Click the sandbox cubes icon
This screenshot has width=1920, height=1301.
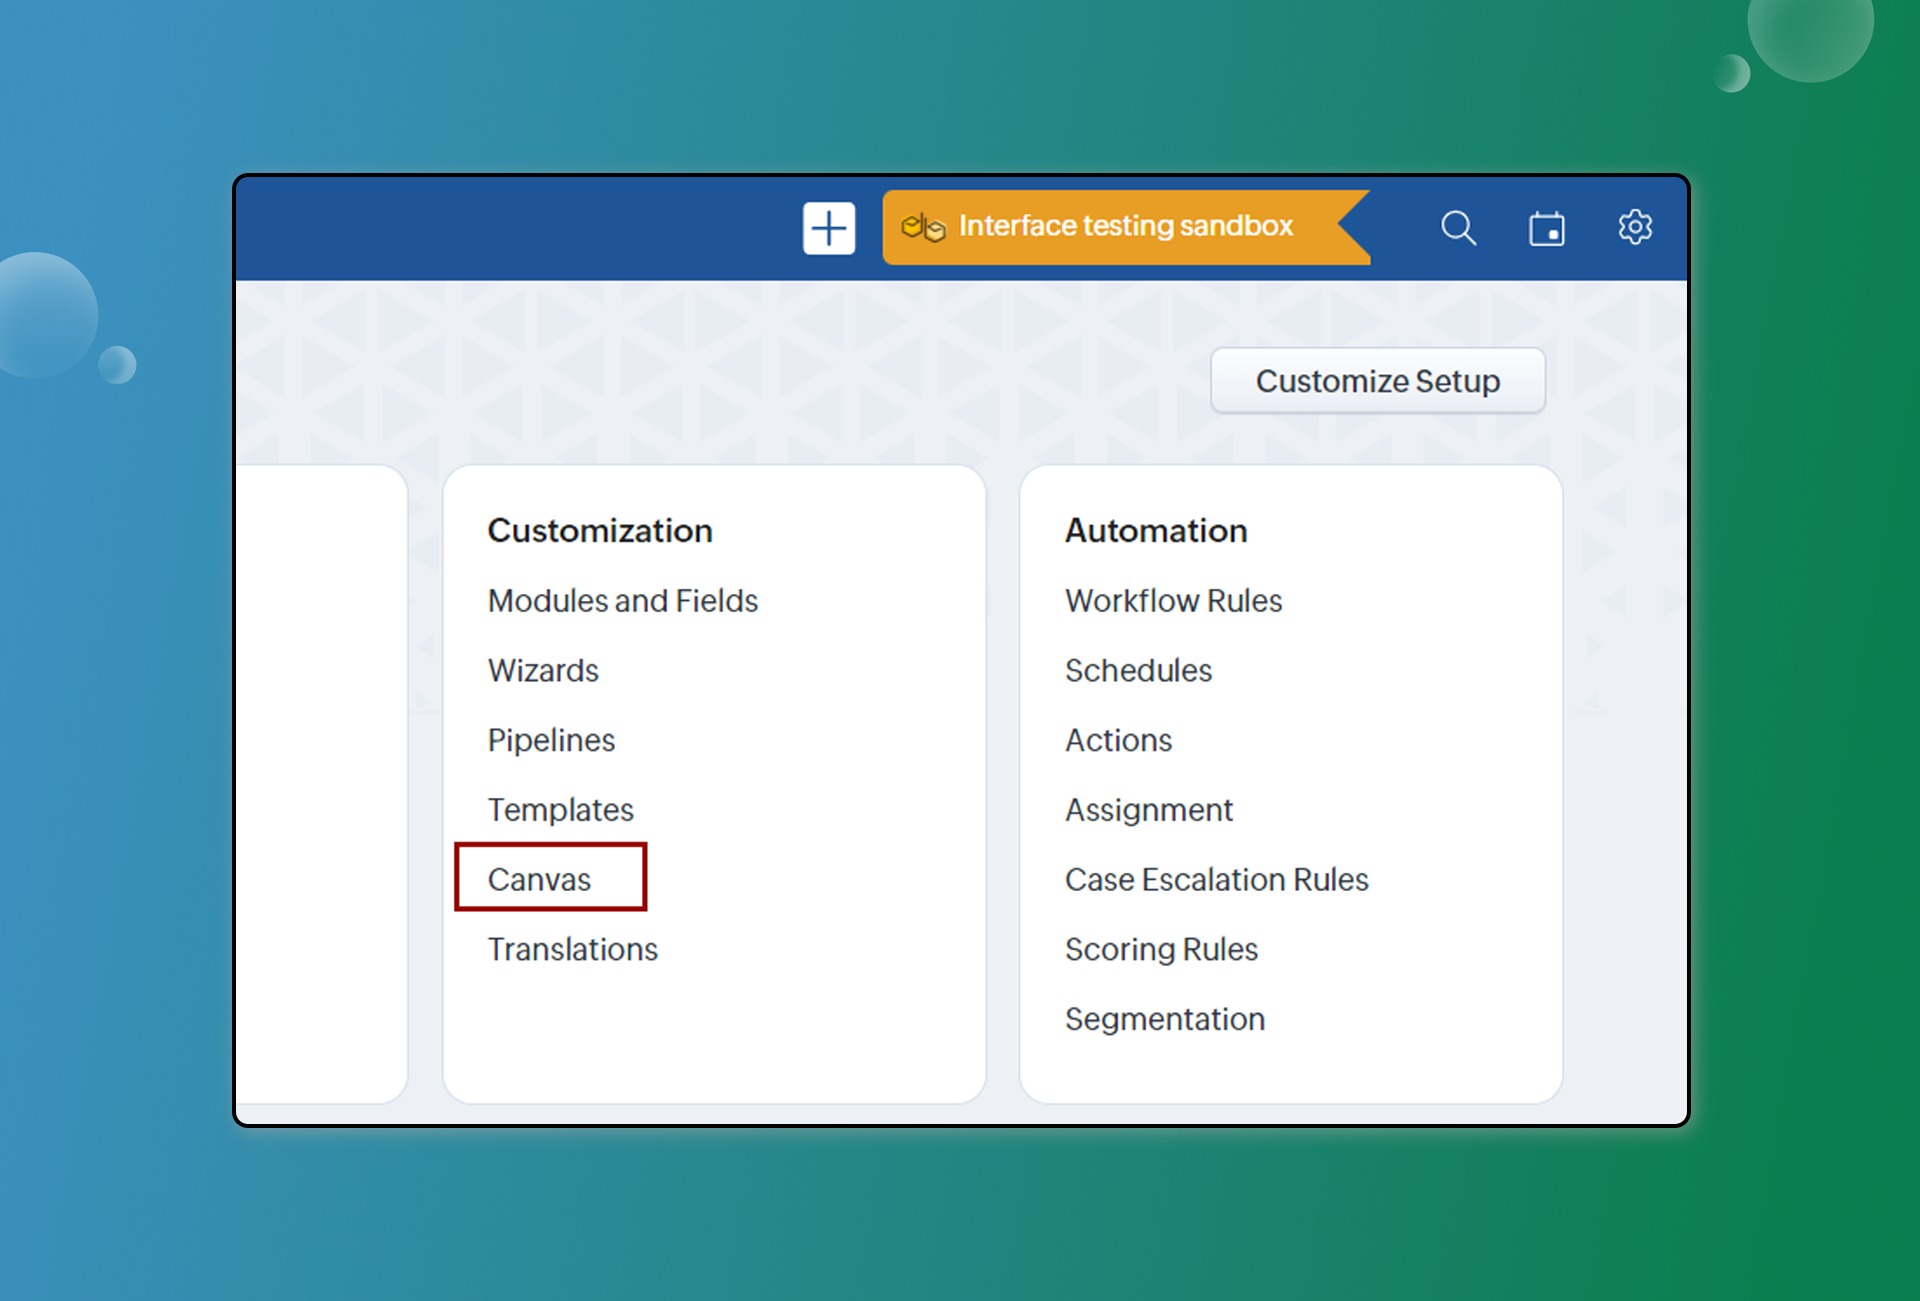pos(923,227)
